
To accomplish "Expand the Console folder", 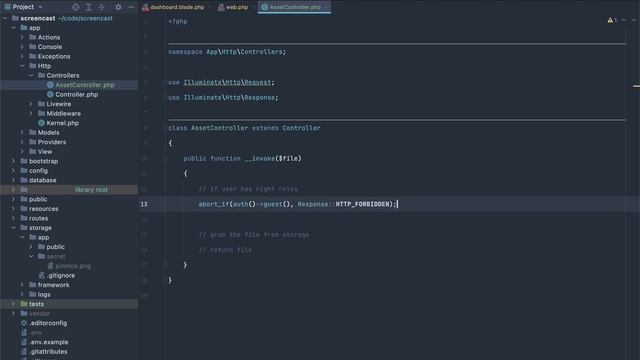I will tap(22, 47).
